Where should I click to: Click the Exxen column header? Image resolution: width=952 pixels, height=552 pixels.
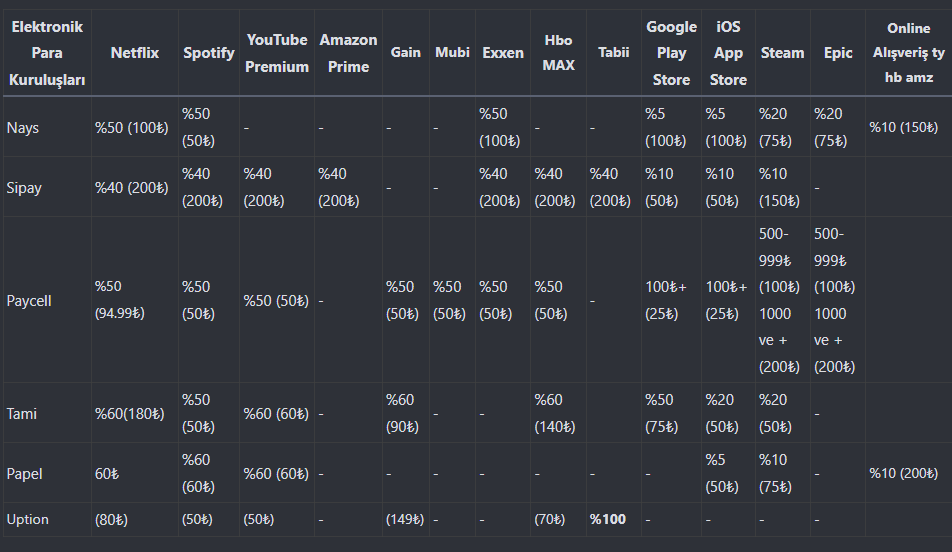coord(503,53)
